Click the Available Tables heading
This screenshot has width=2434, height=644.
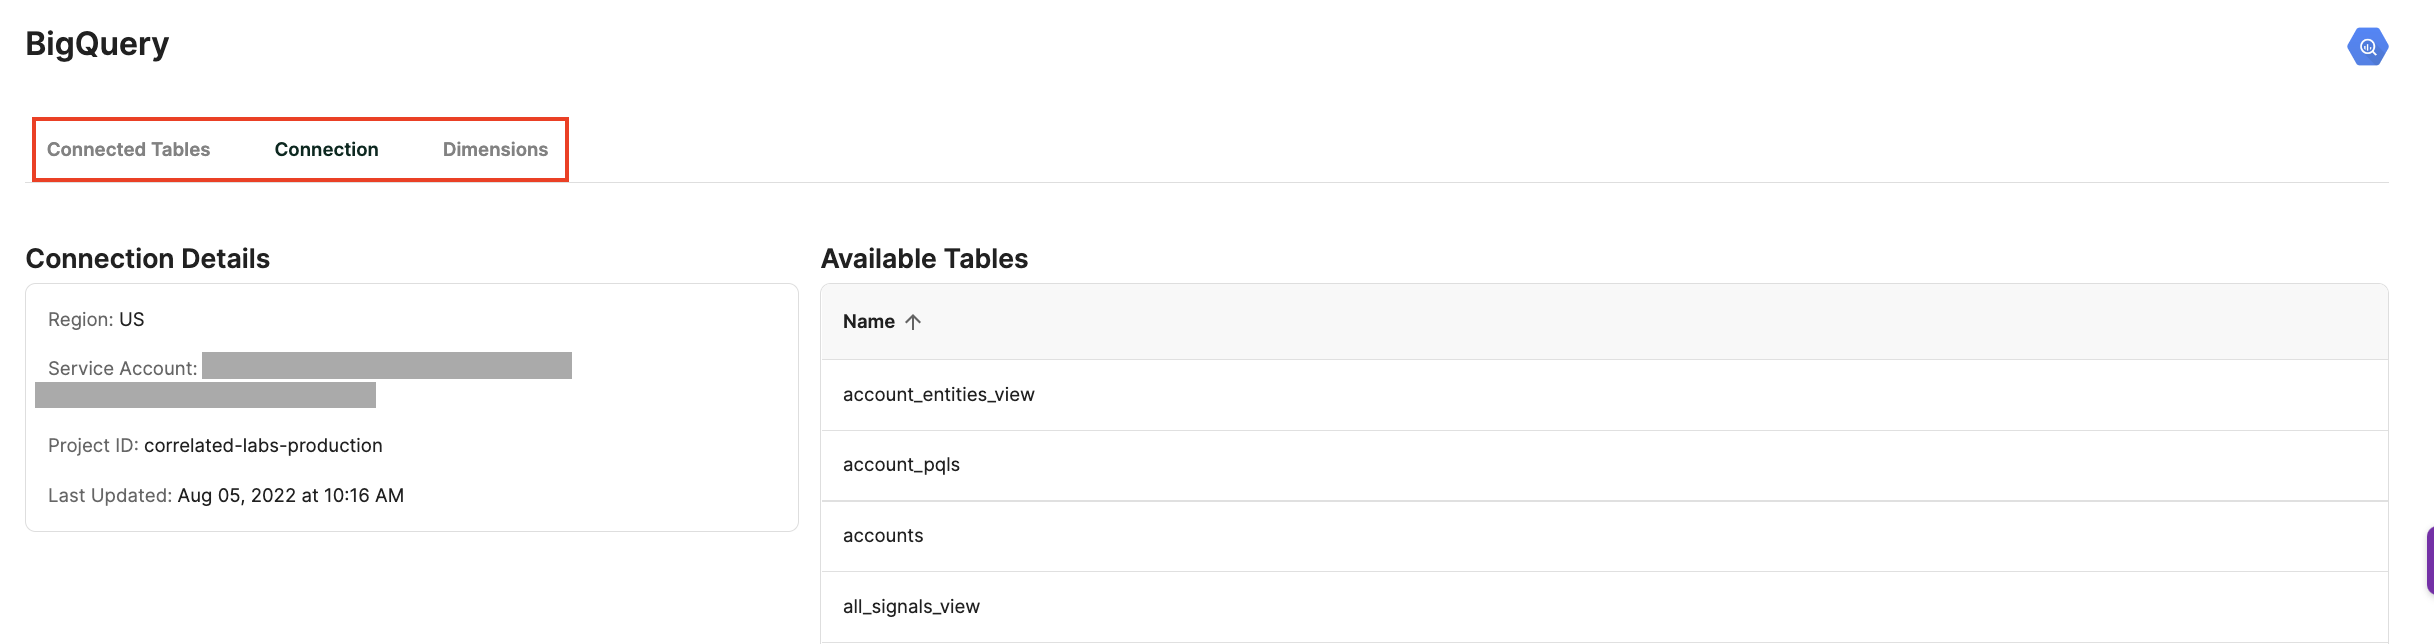(x=924, y=259)
